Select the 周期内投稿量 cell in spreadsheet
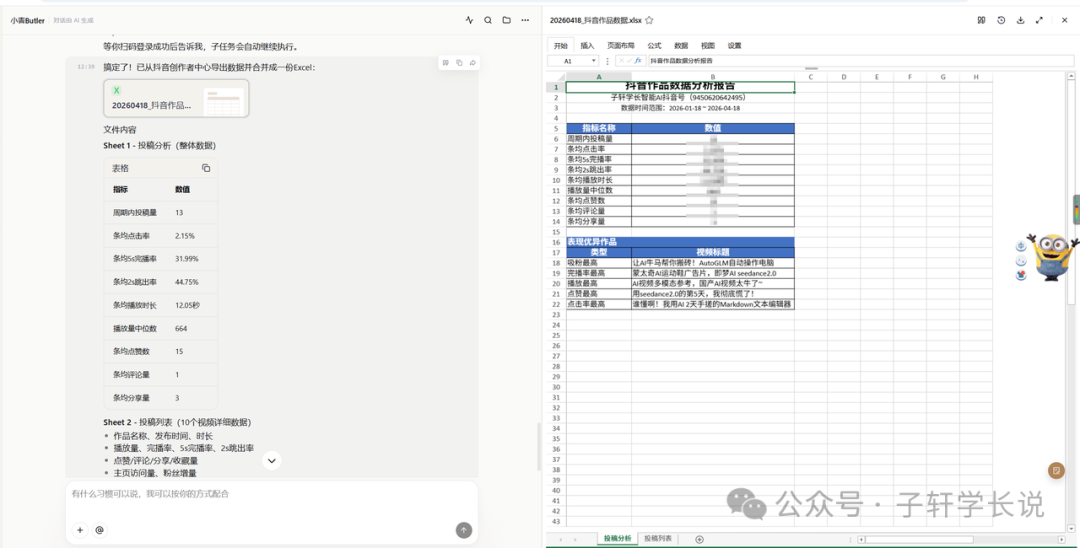Viewport: 1080px width, 548px height. [599, 138]
